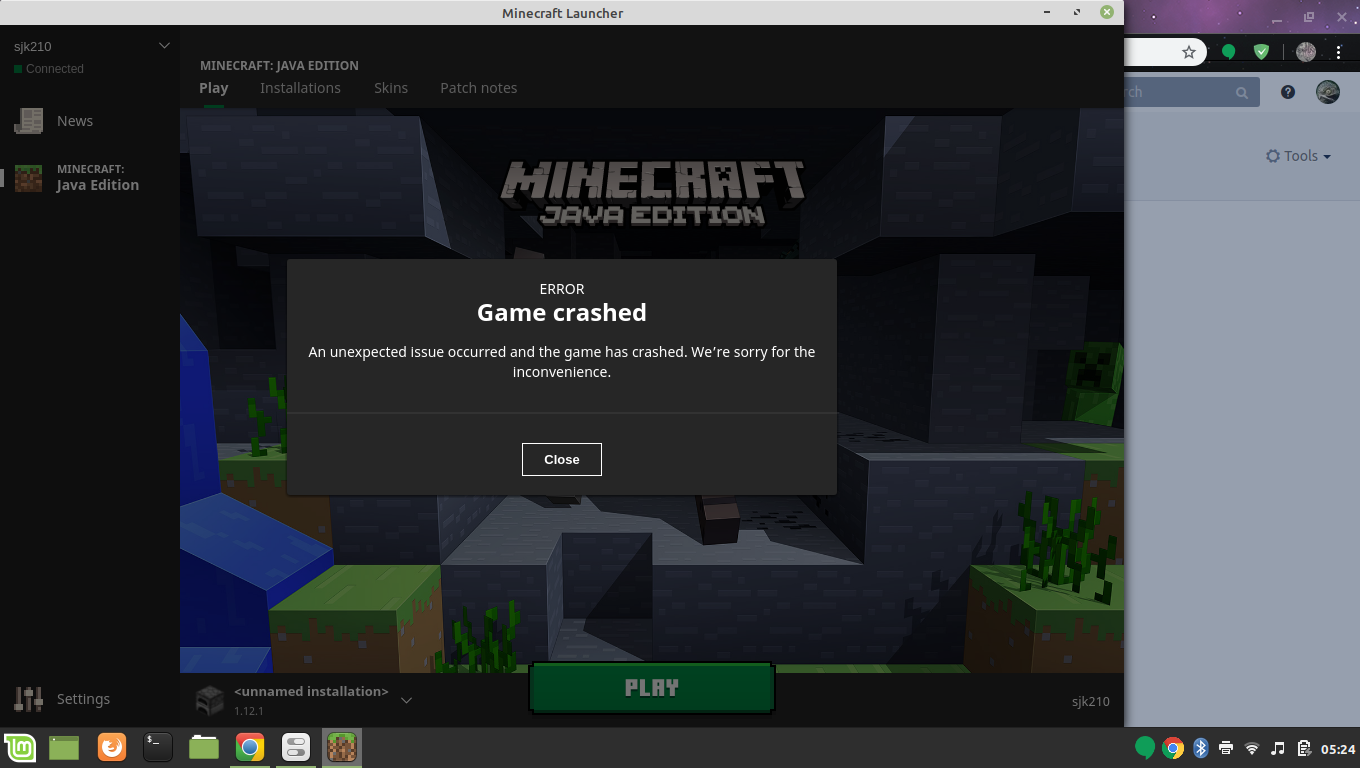Click the Chrome icon in system tray

[x=1173, y=748]
